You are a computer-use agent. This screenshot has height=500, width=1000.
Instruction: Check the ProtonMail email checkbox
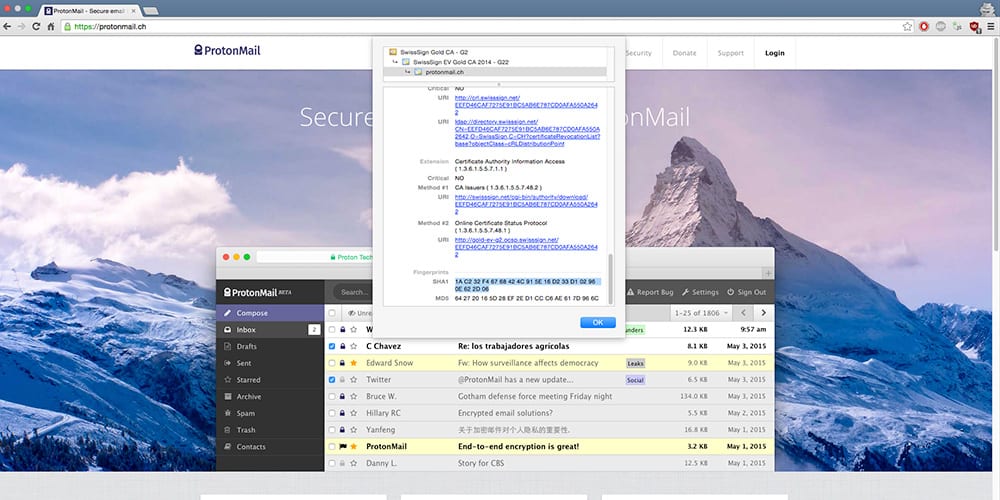coord(332,446)
